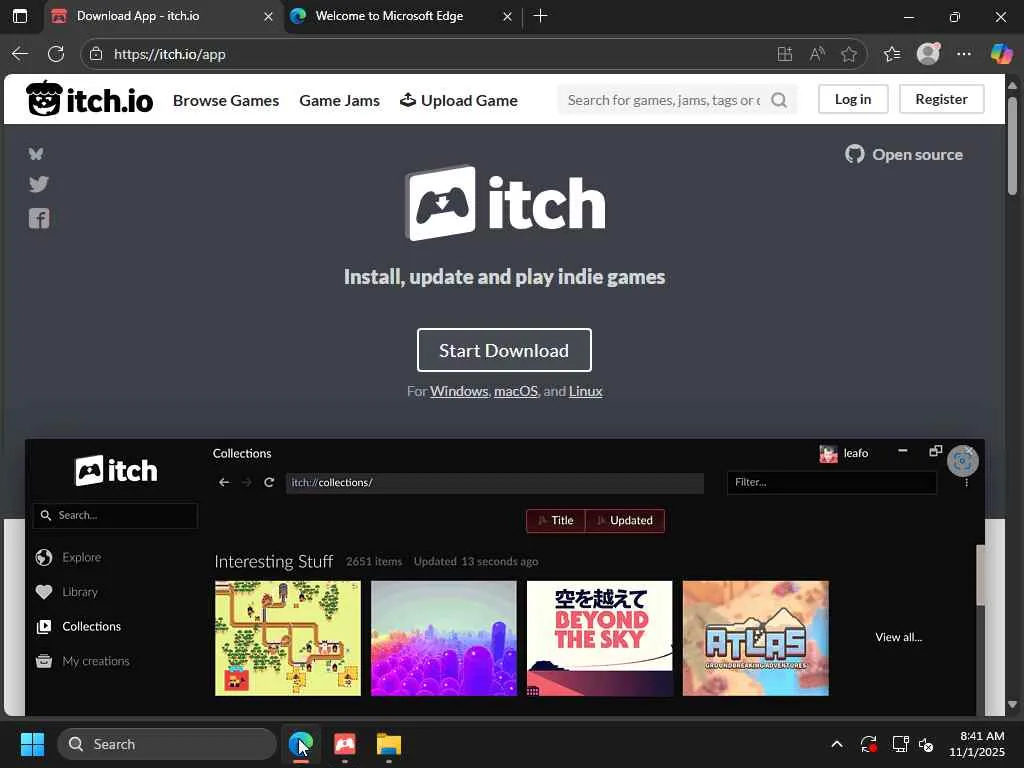Open Browse Games menu item

click(226, 101)
